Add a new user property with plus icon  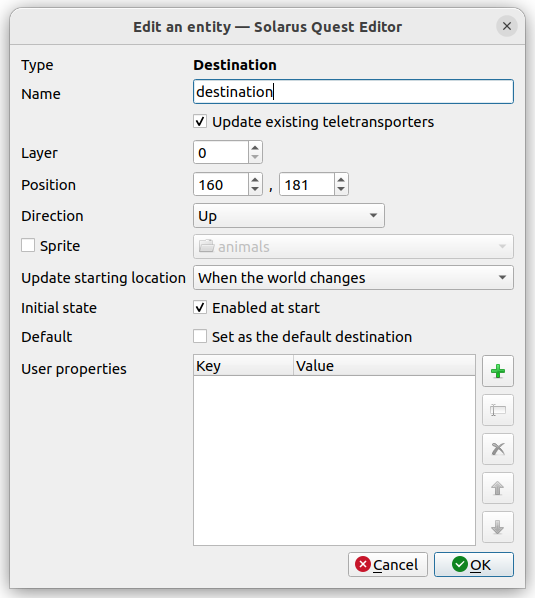(498, 371)
